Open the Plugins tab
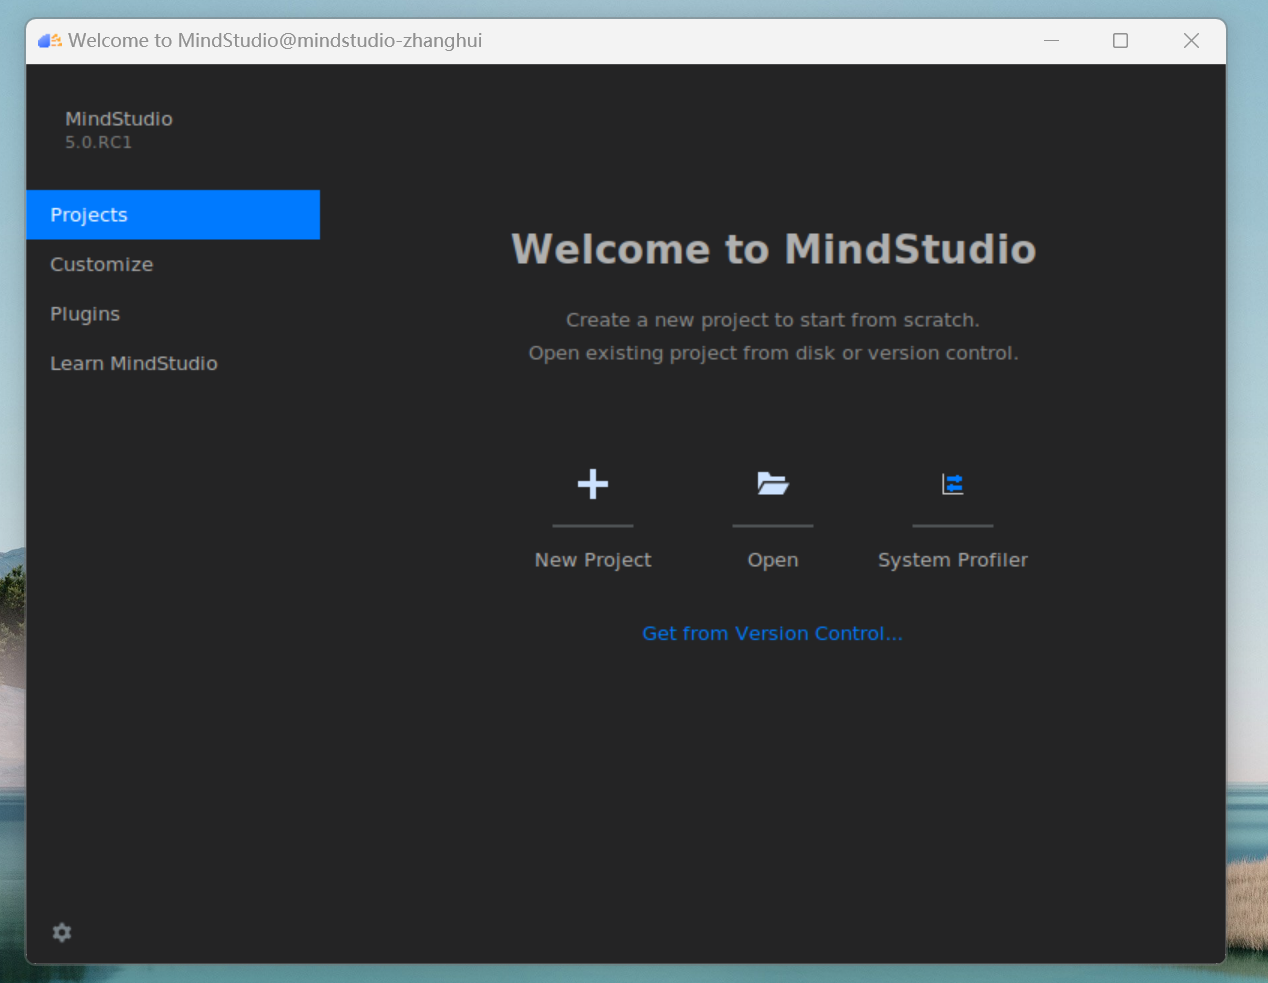The height and width of the screenshot is (983, 1268). 173,314
